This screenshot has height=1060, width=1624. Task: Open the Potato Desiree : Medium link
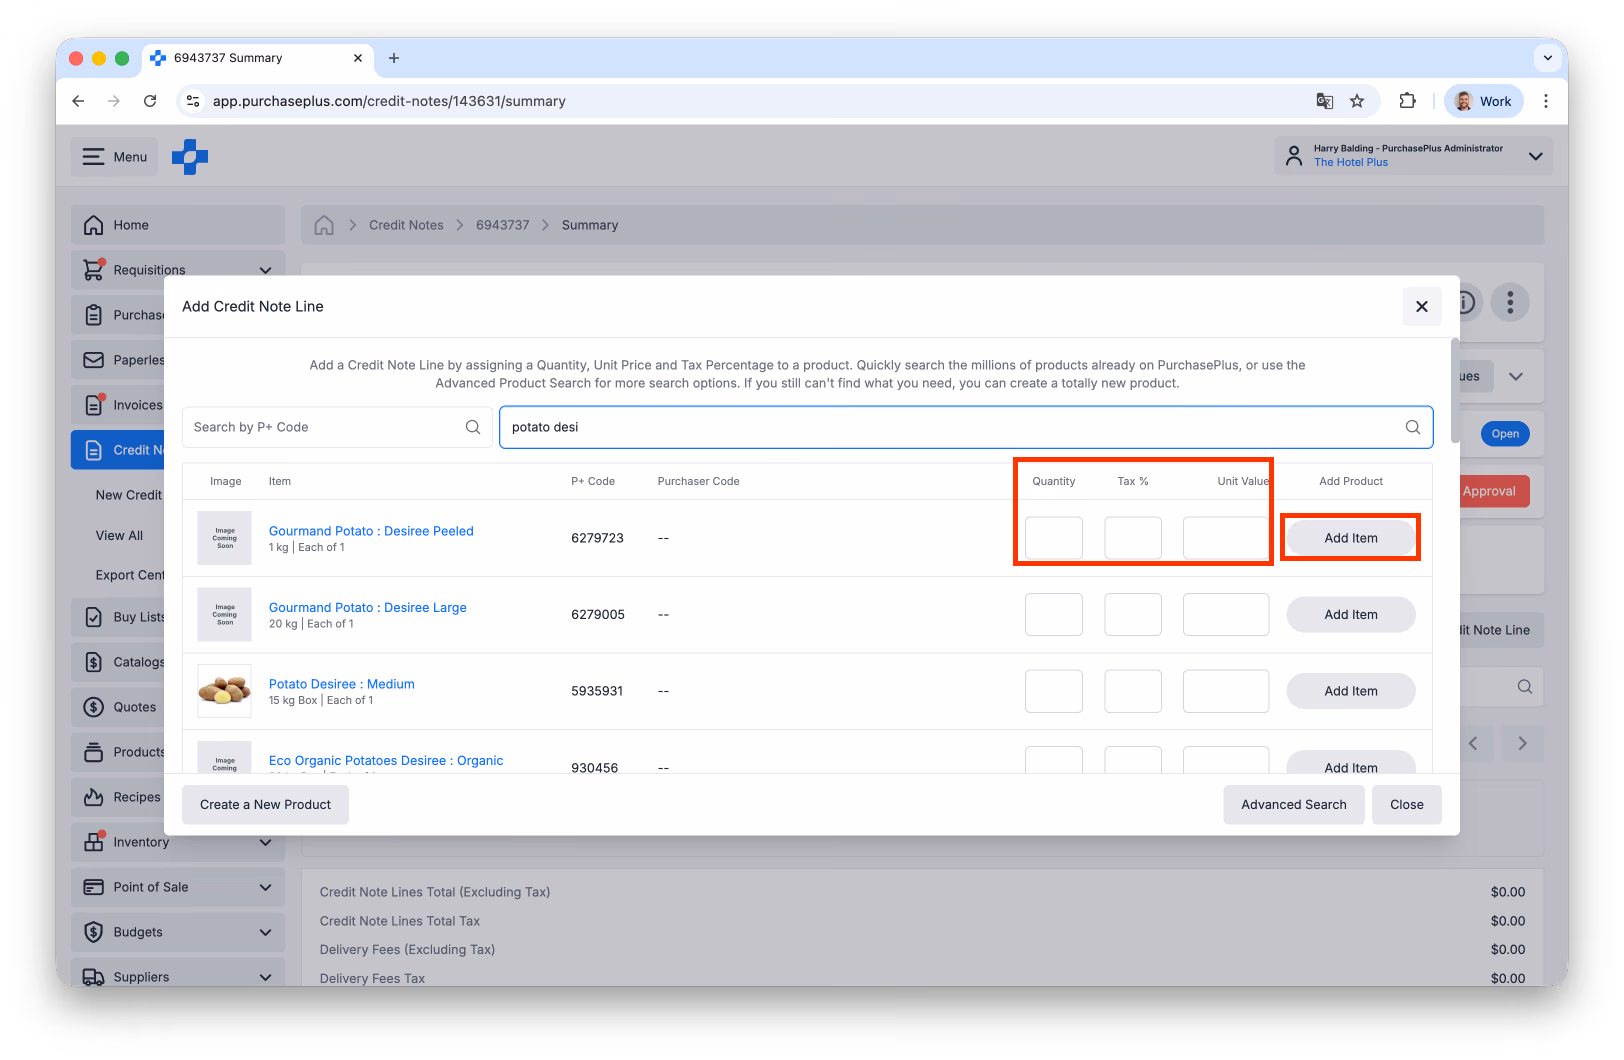coord(342,684)
